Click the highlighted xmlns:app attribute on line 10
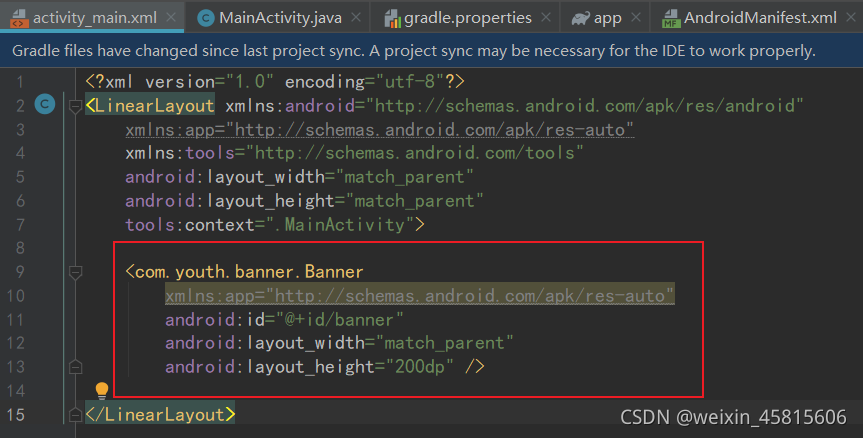The image size is (863, 438). pyautogui.click(x=420, y=295)
